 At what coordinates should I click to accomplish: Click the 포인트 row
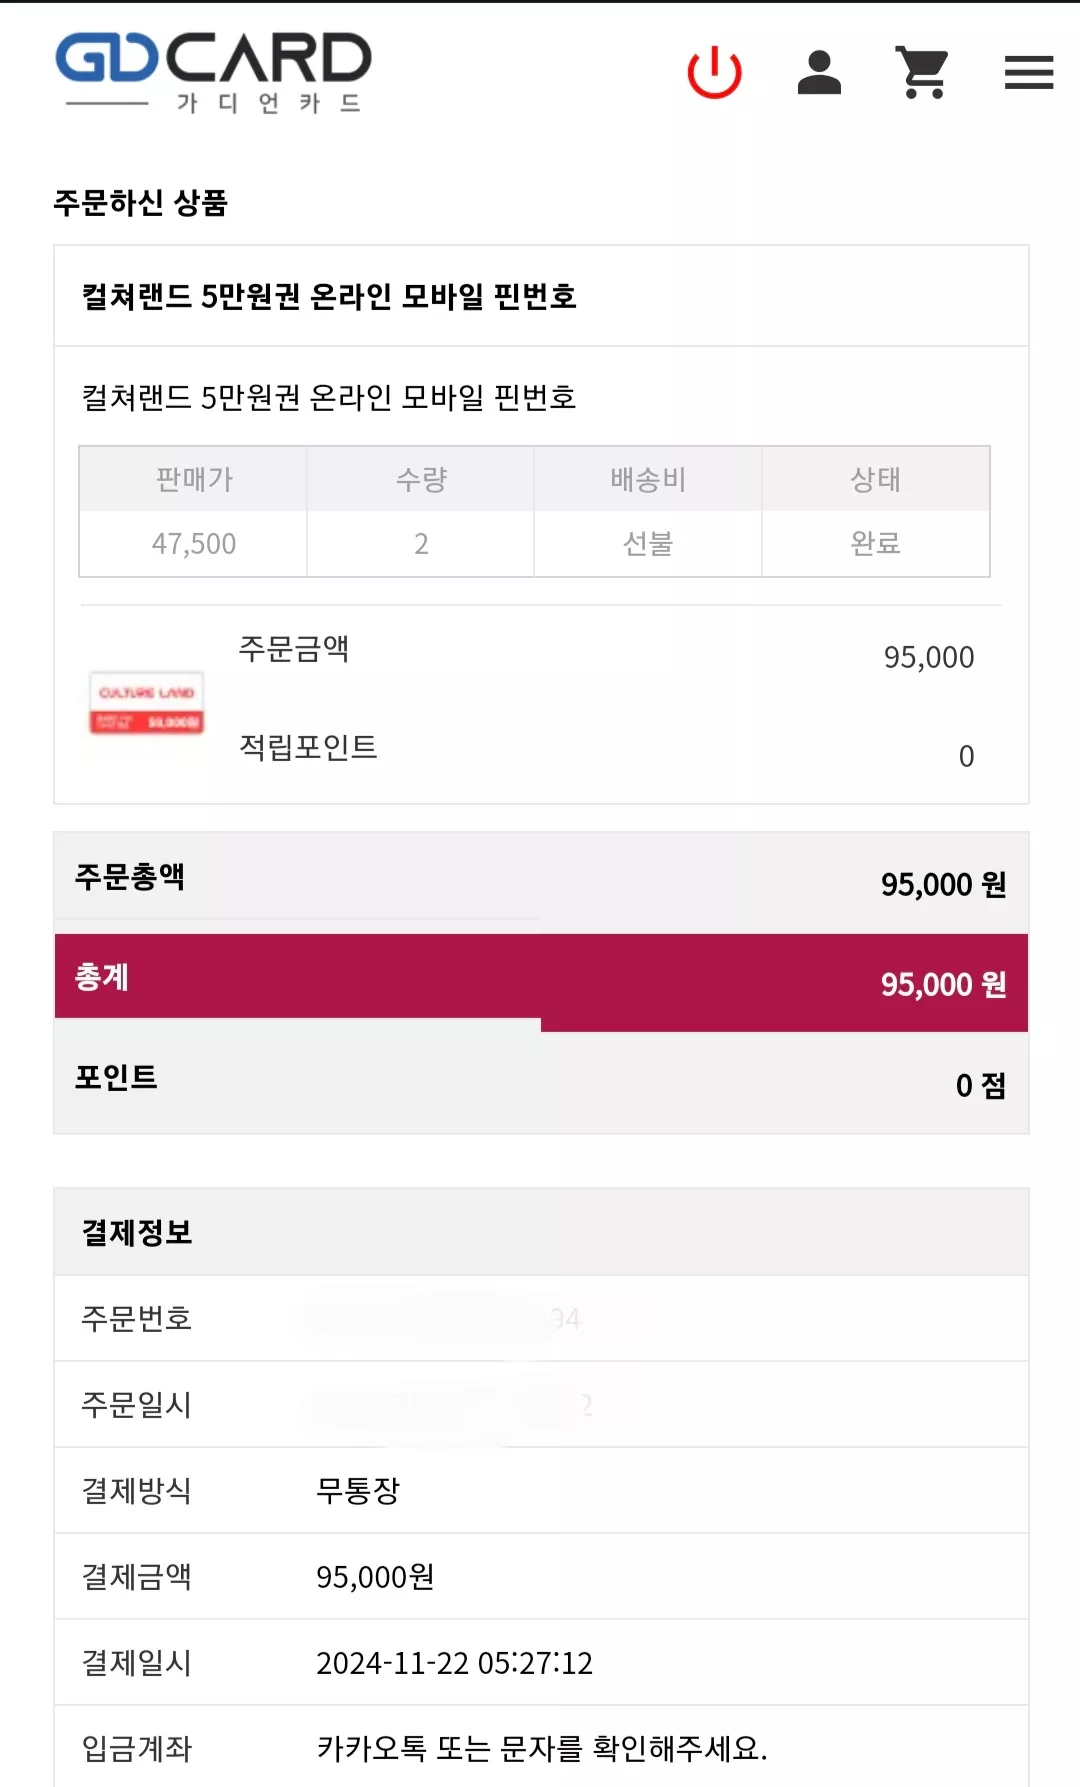[x=541, y=1082]
